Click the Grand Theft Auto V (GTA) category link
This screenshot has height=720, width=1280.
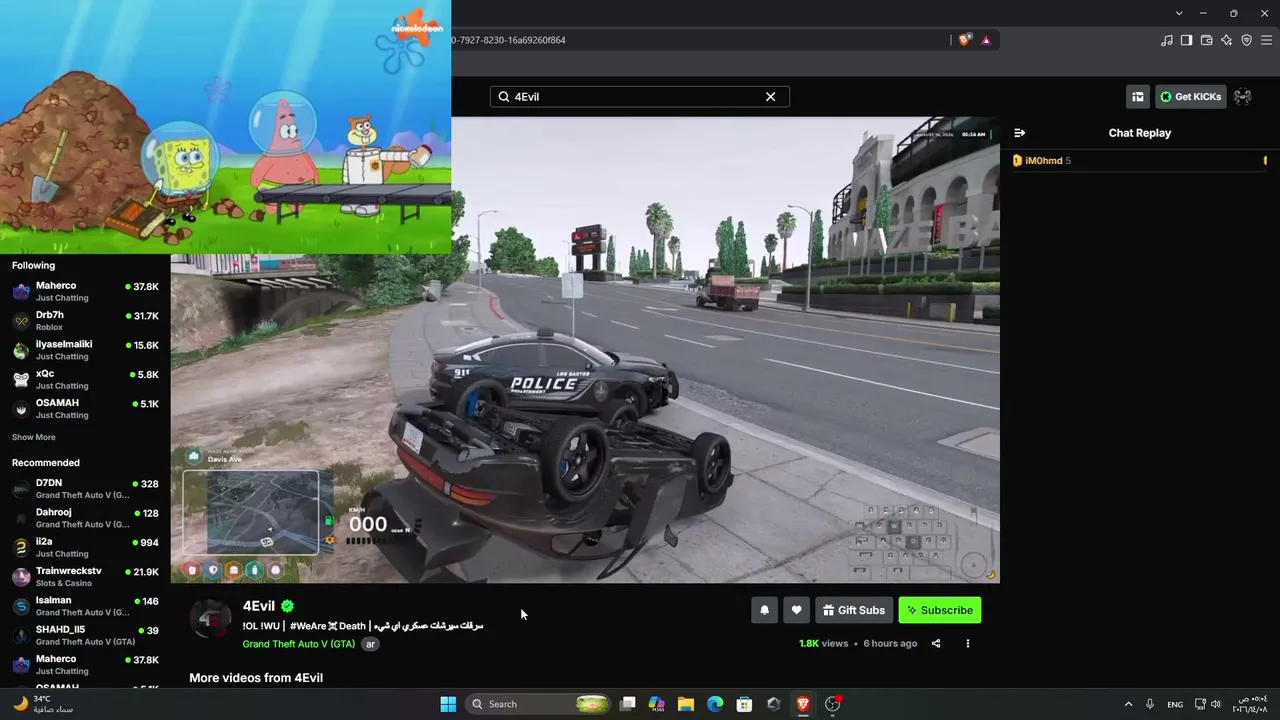click(x=299, y=644)
